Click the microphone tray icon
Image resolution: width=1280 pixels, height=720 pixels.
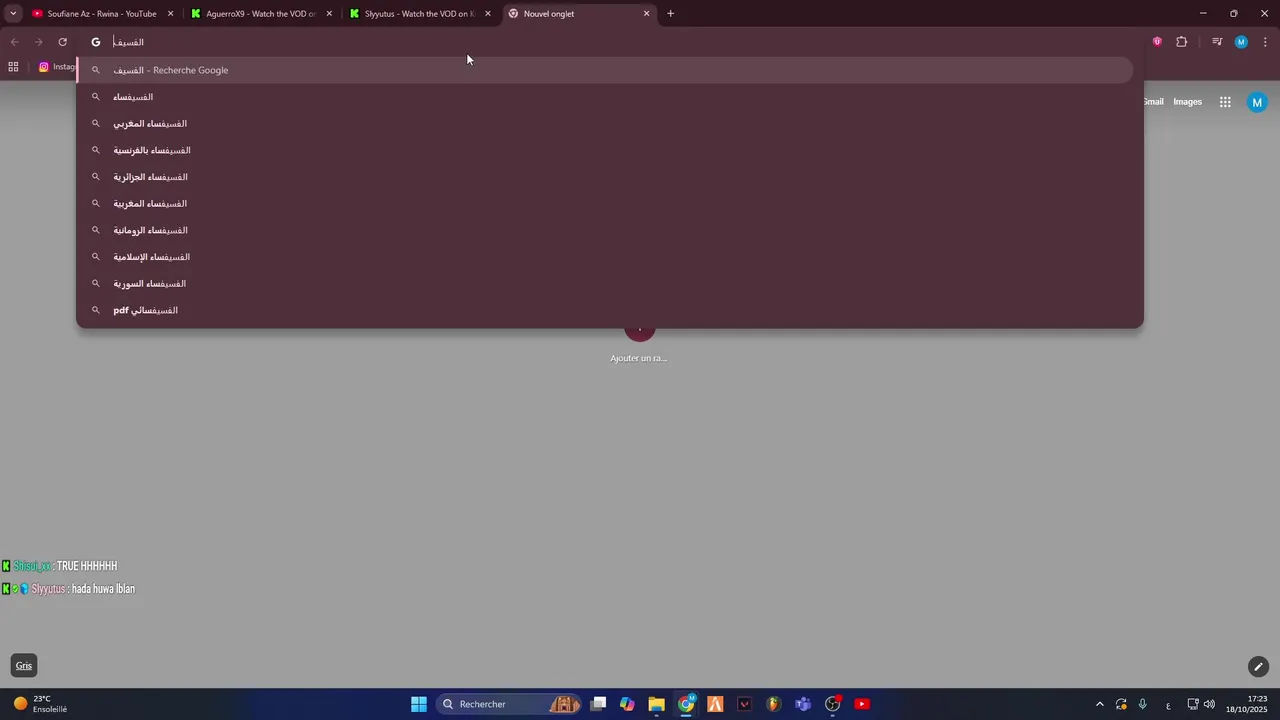pos(1143,704)
